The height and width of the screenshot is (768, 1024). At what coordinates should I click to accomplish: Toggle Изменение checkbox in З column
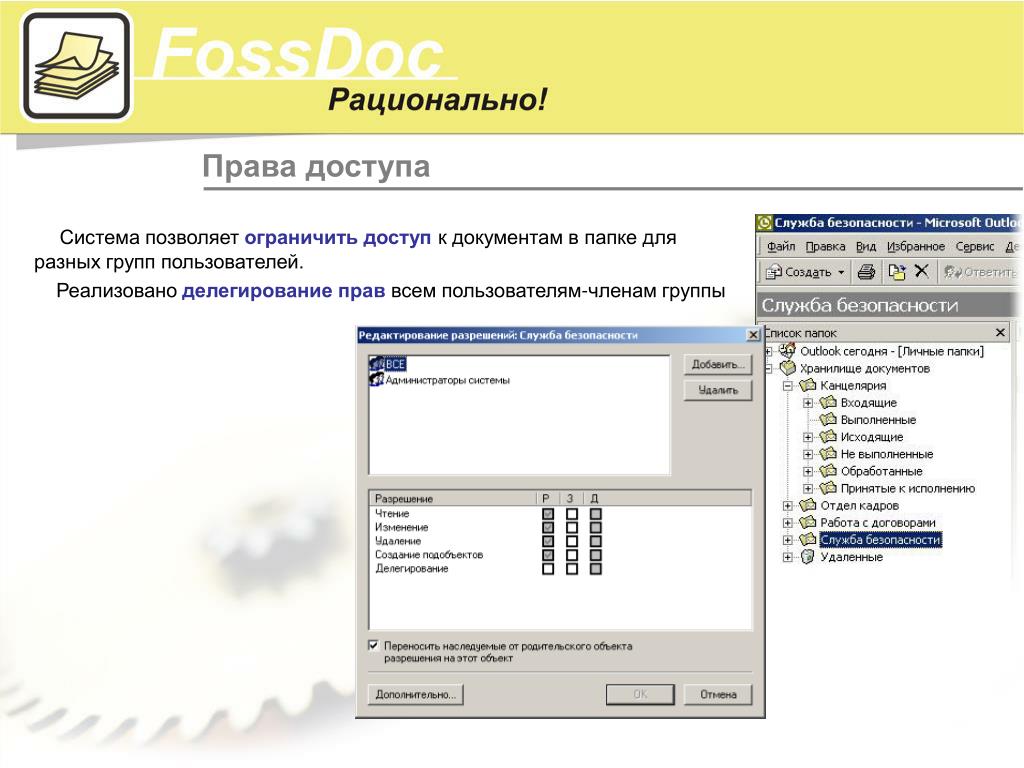[571, 528]
